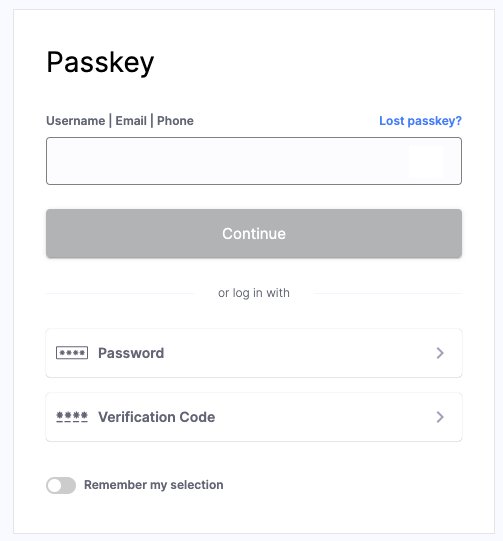The image size is (503, 541).
Task: Click the "or log in with" divider text
Action: pyautogui.click(x=254, y=293)
